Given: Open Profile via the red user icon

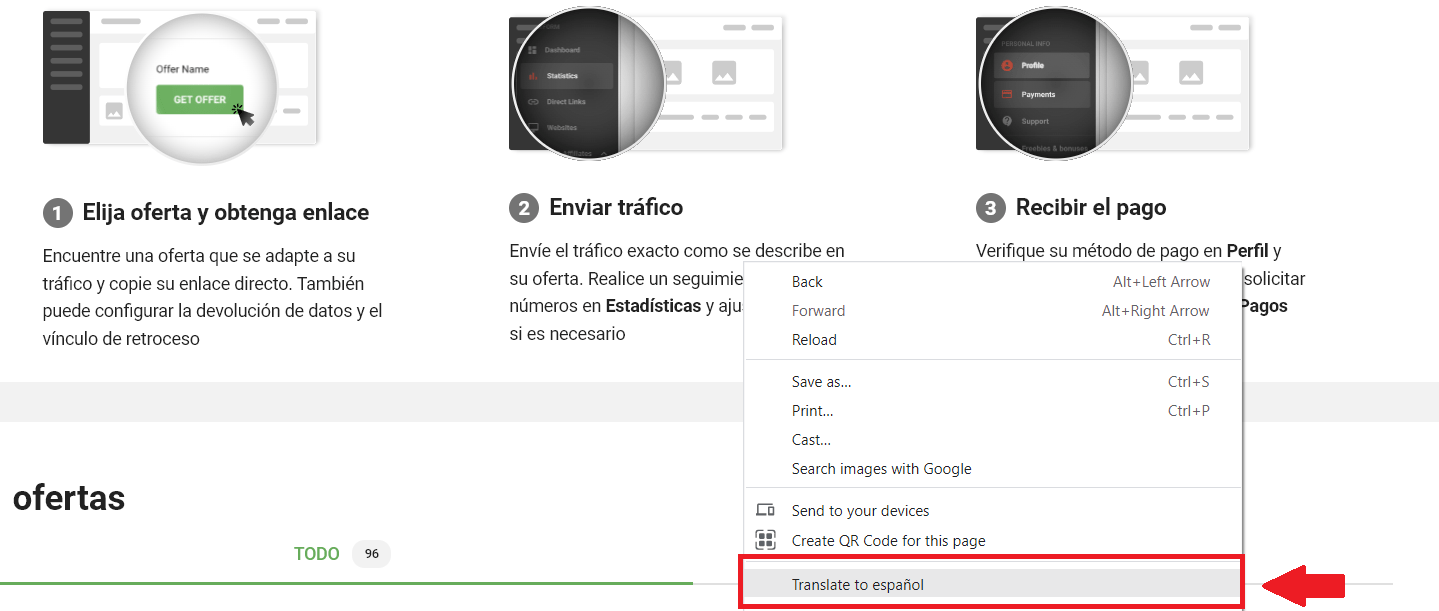Looking at the screenshot, I should [x=1007, y=66].
